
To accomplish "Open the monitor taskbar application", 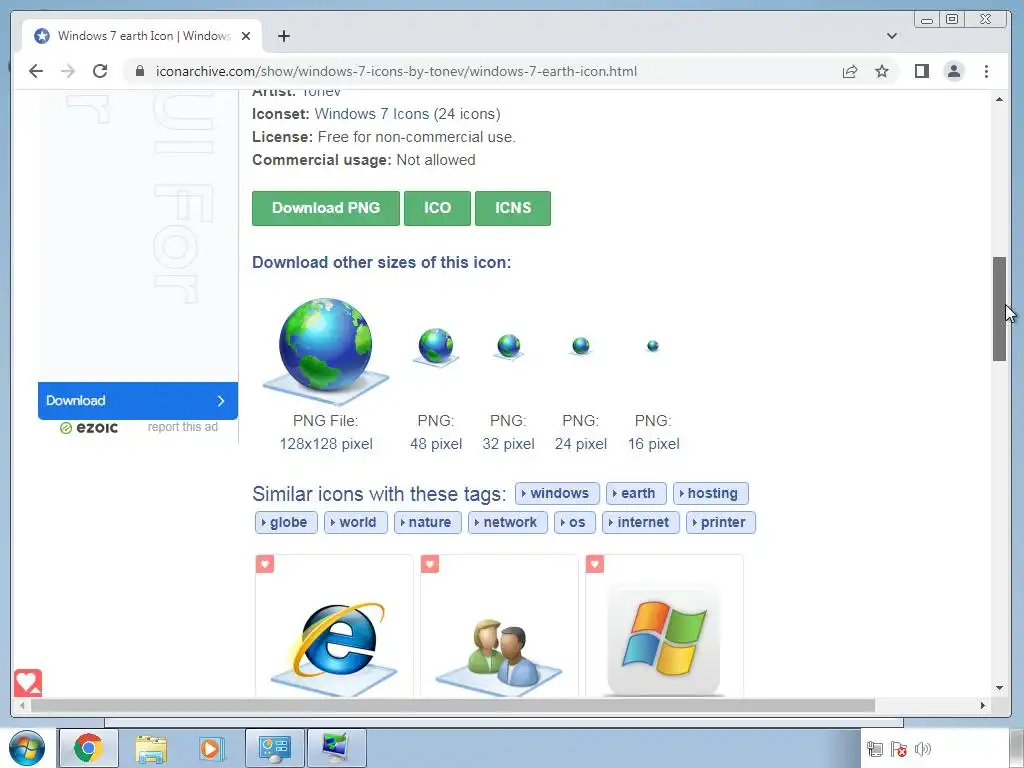I will pos(336,748).
